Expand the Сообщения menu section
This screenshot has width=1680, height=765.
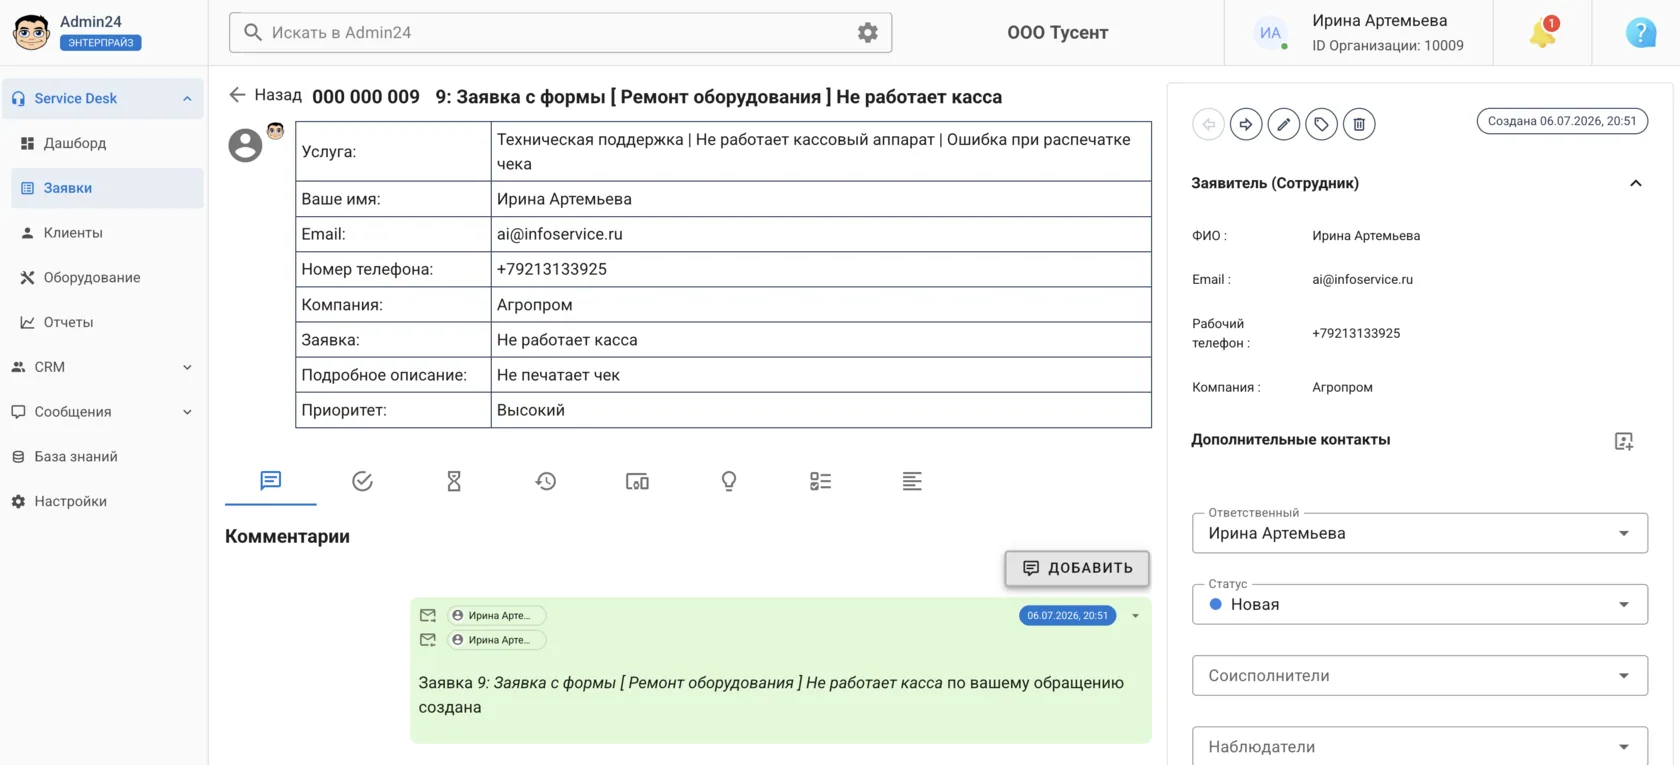click(187, 412)
